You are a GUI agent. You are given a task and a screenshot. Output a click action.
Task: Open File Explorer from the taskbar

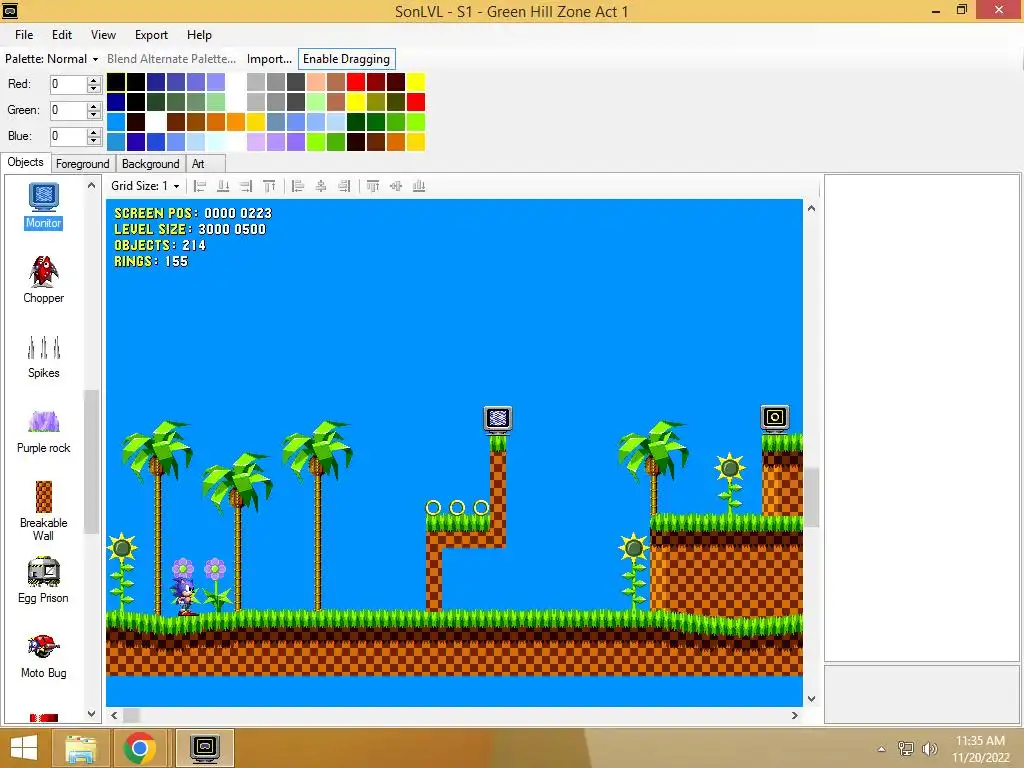point(80,748)
